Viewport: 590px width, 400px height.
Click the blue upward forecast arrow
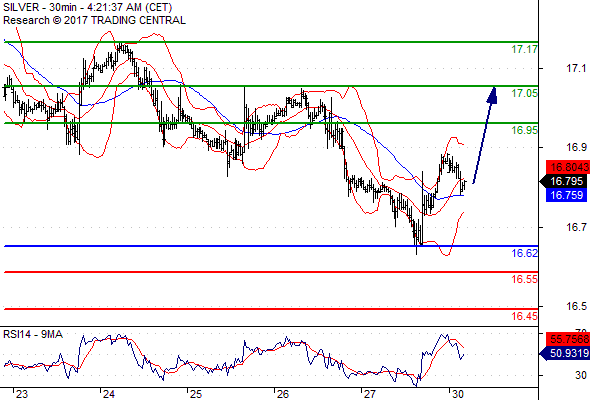[x=485, y=135]
